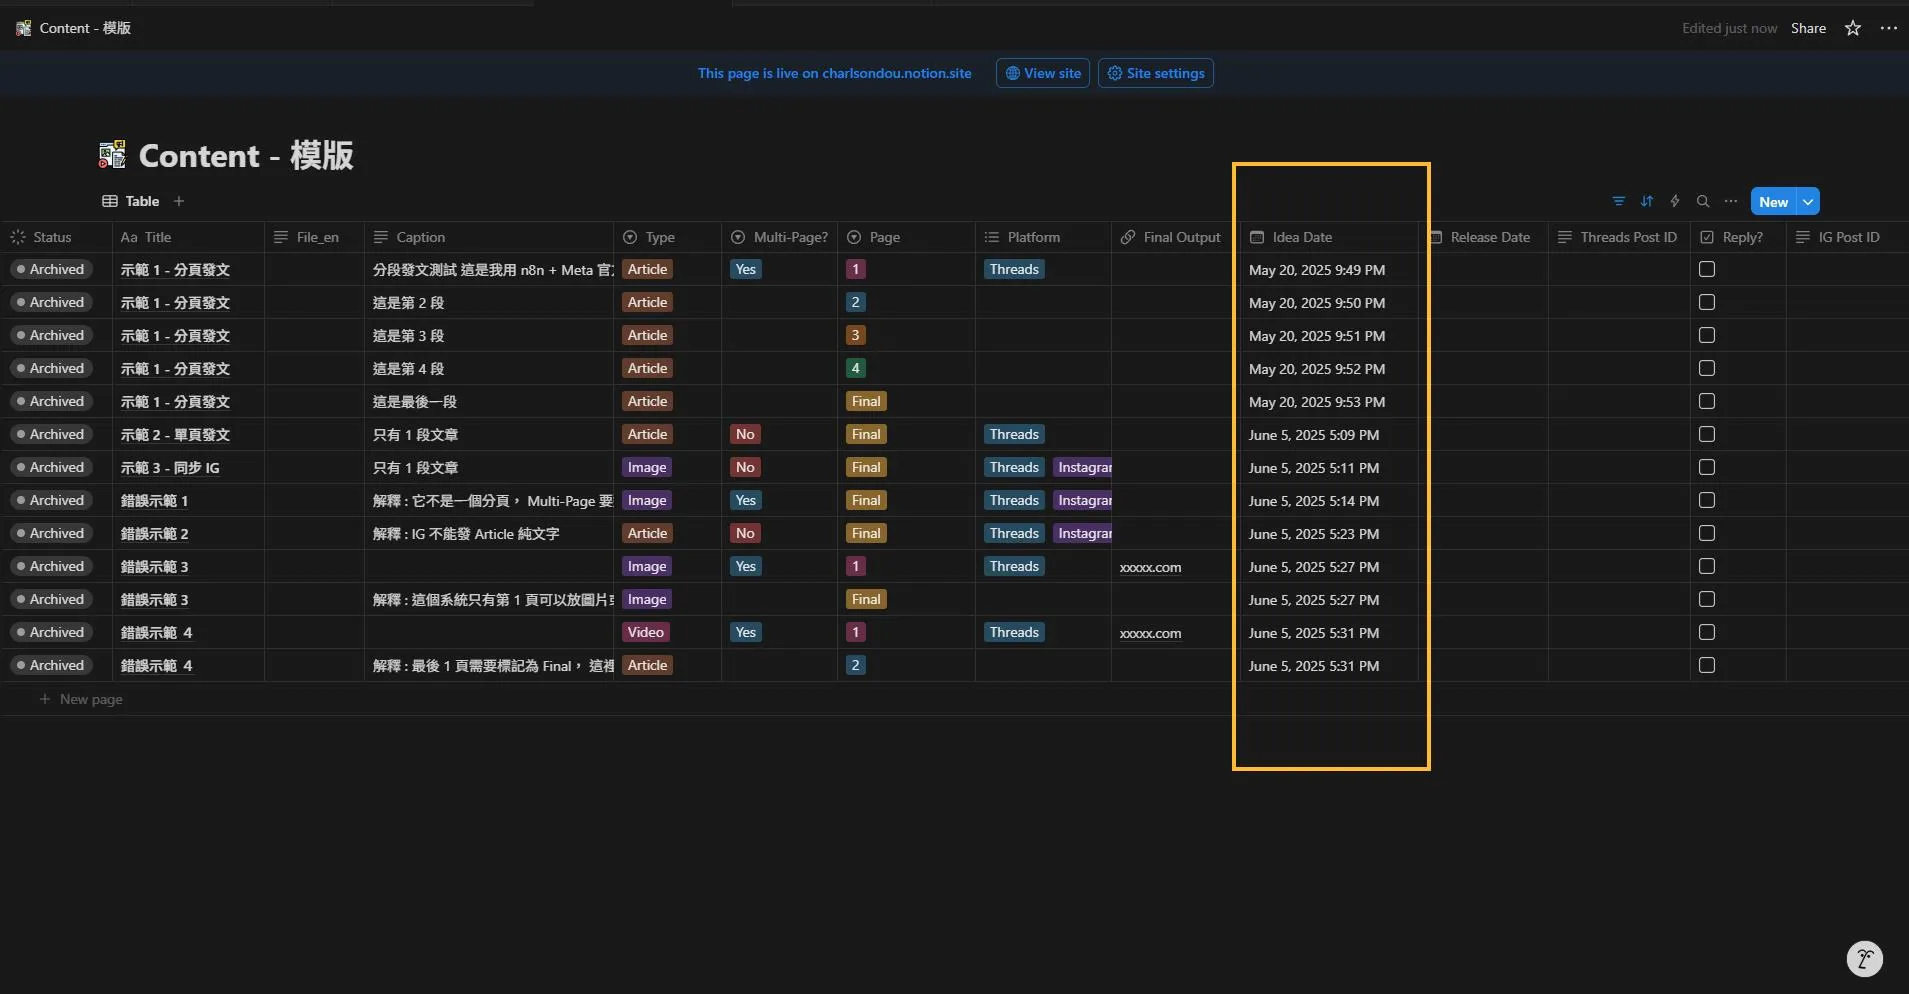
Task: Open automations lightning bolt icon
Action: click(1674, 201)
